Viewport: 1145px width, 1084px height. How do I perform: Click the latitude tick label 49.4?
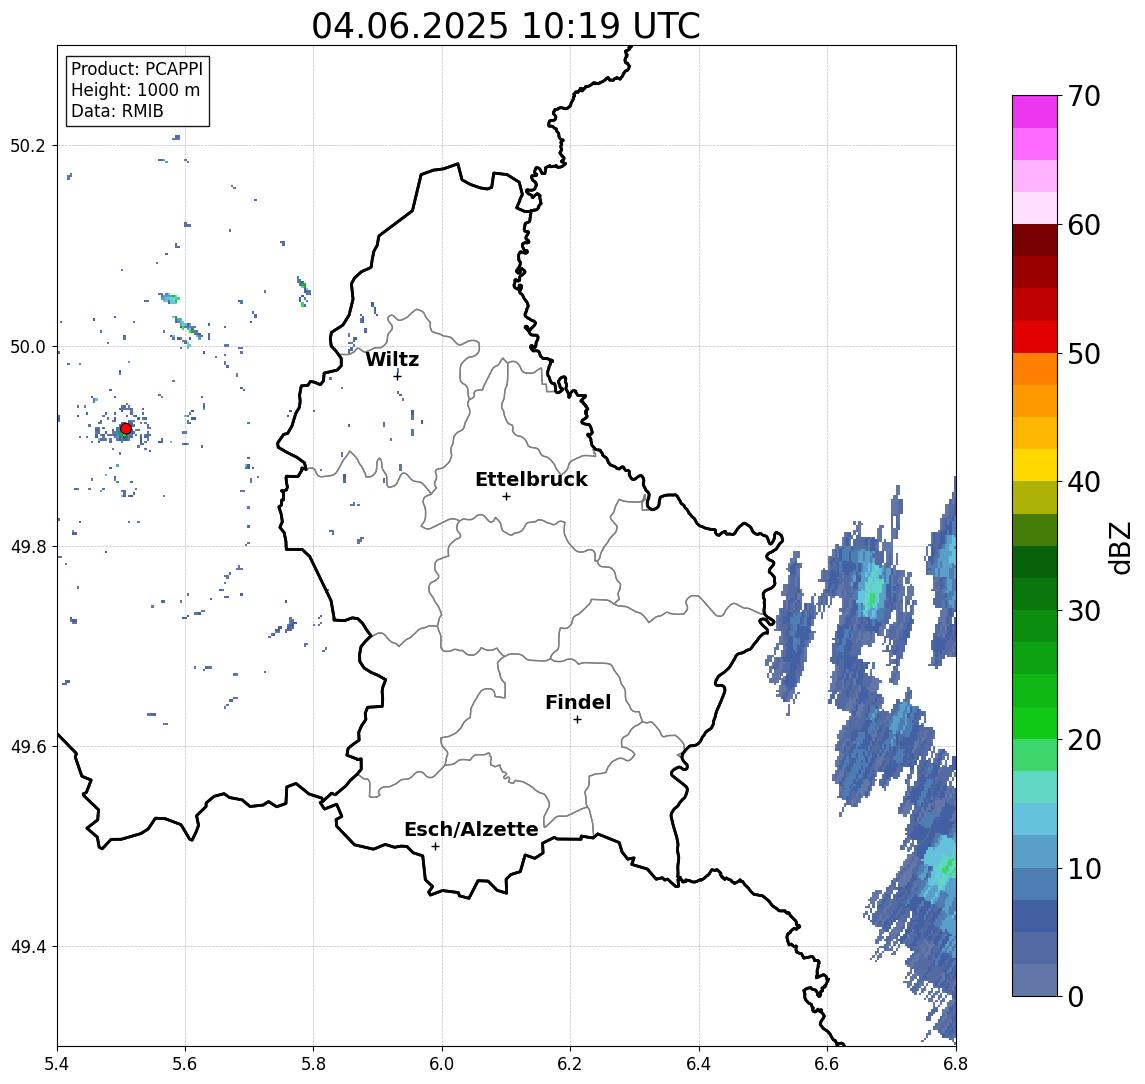pyautogui.click(x=28, y=947)
